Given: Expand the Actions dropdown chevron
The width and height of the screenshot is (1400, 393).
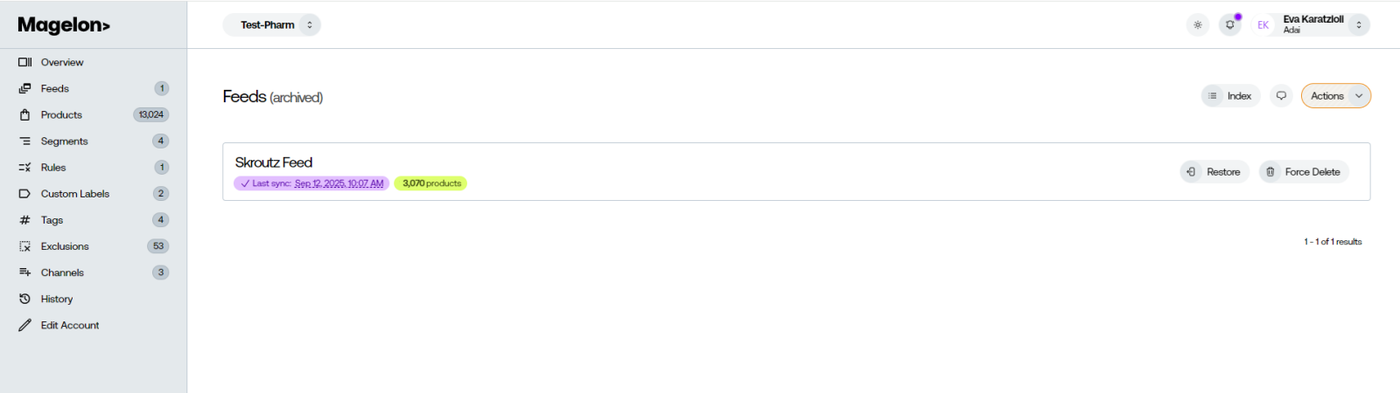Looking at the screenshot, I should point(1358,96).
